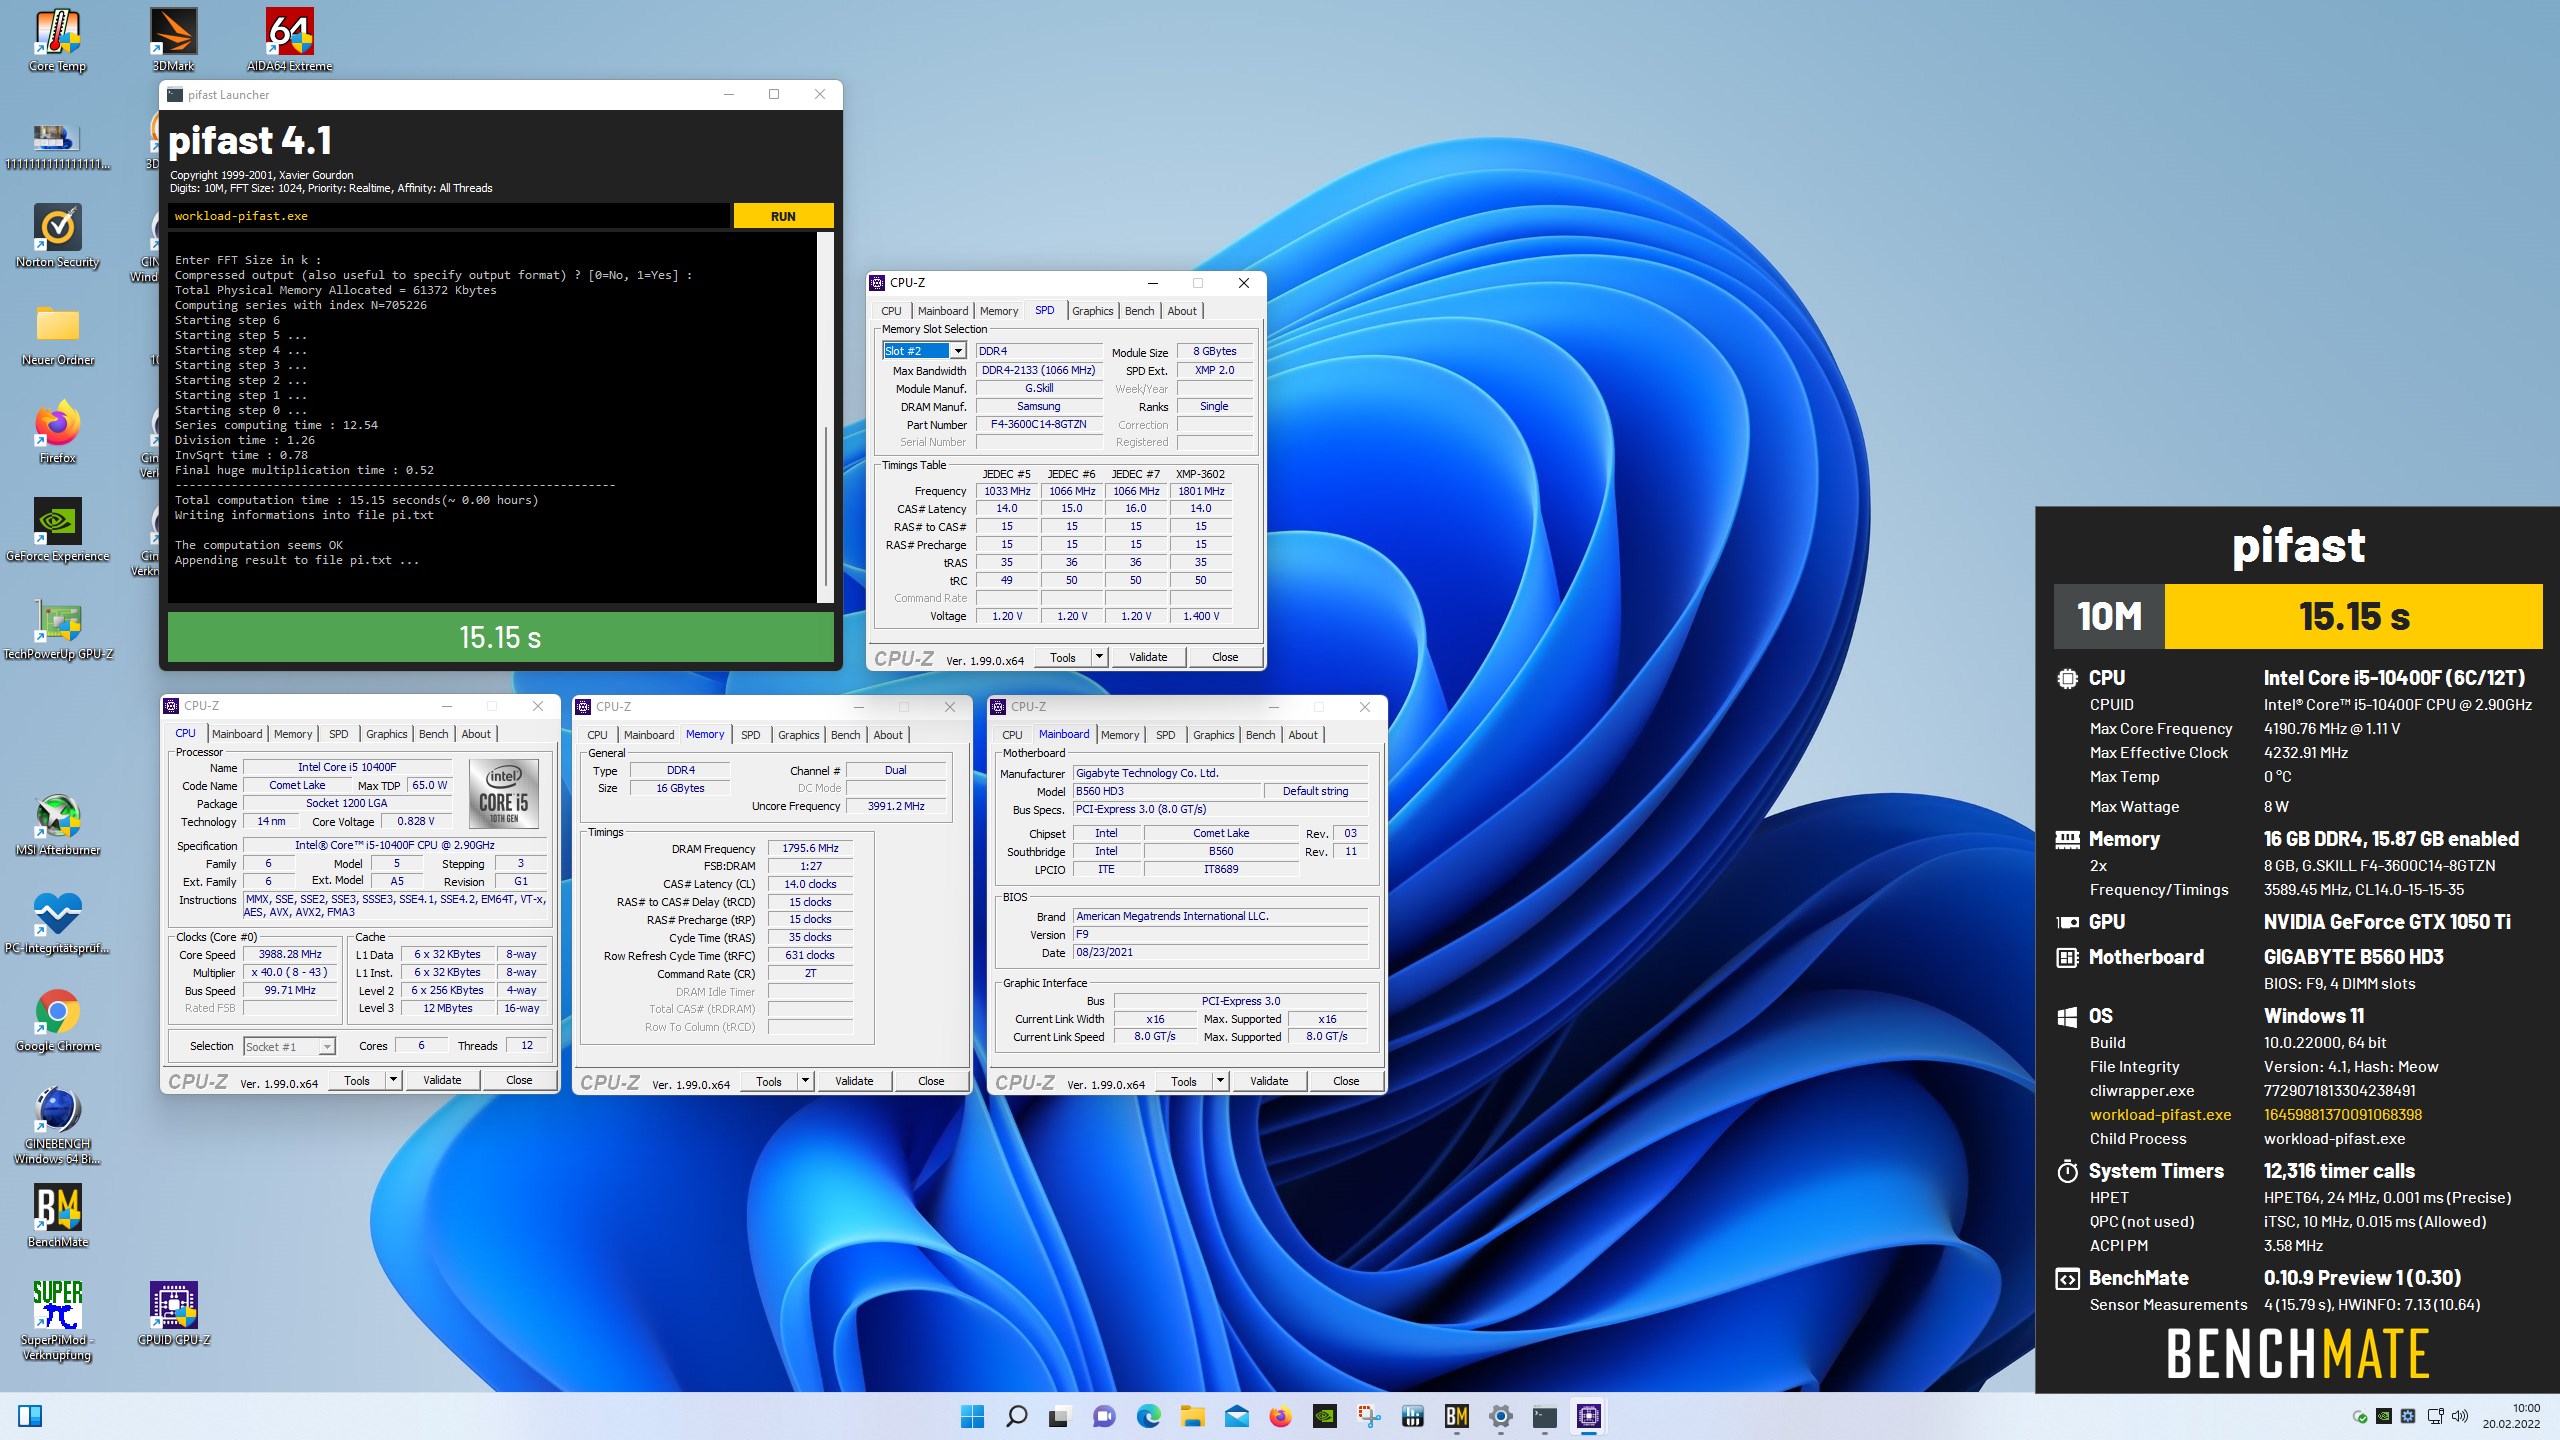Open File Explorer from taskbar
The image size is (2560, 1440).
pyautogui.click(x=1192, y=1416)
